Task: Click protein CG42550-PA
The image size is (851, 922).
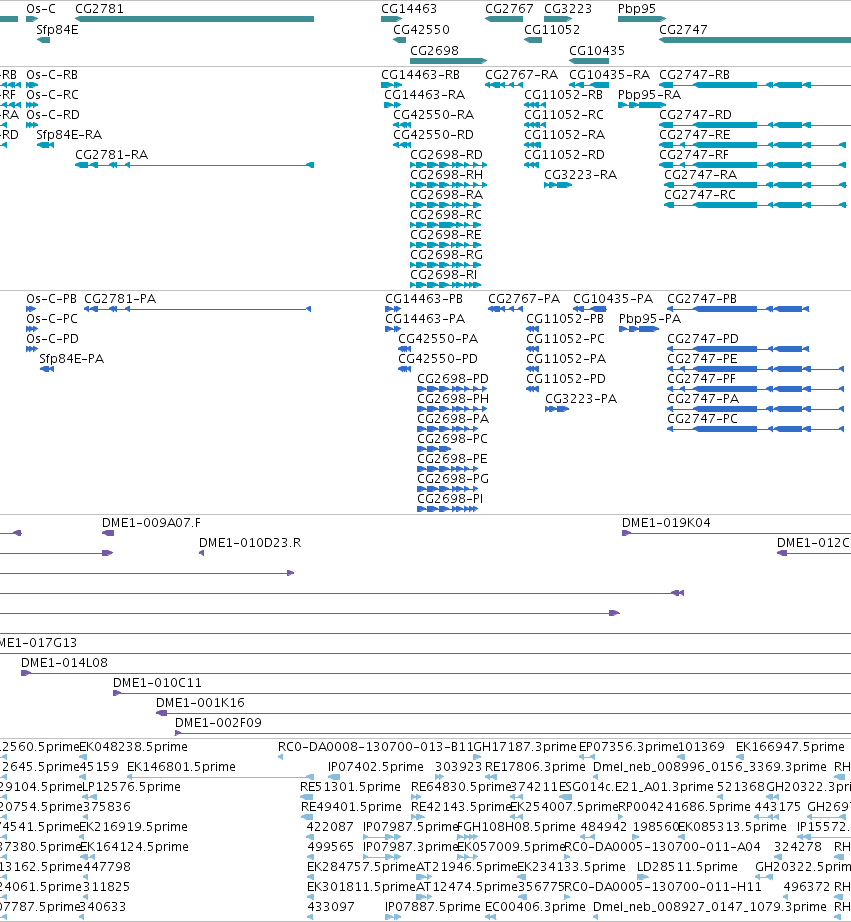Action: [x=438, y=339]
